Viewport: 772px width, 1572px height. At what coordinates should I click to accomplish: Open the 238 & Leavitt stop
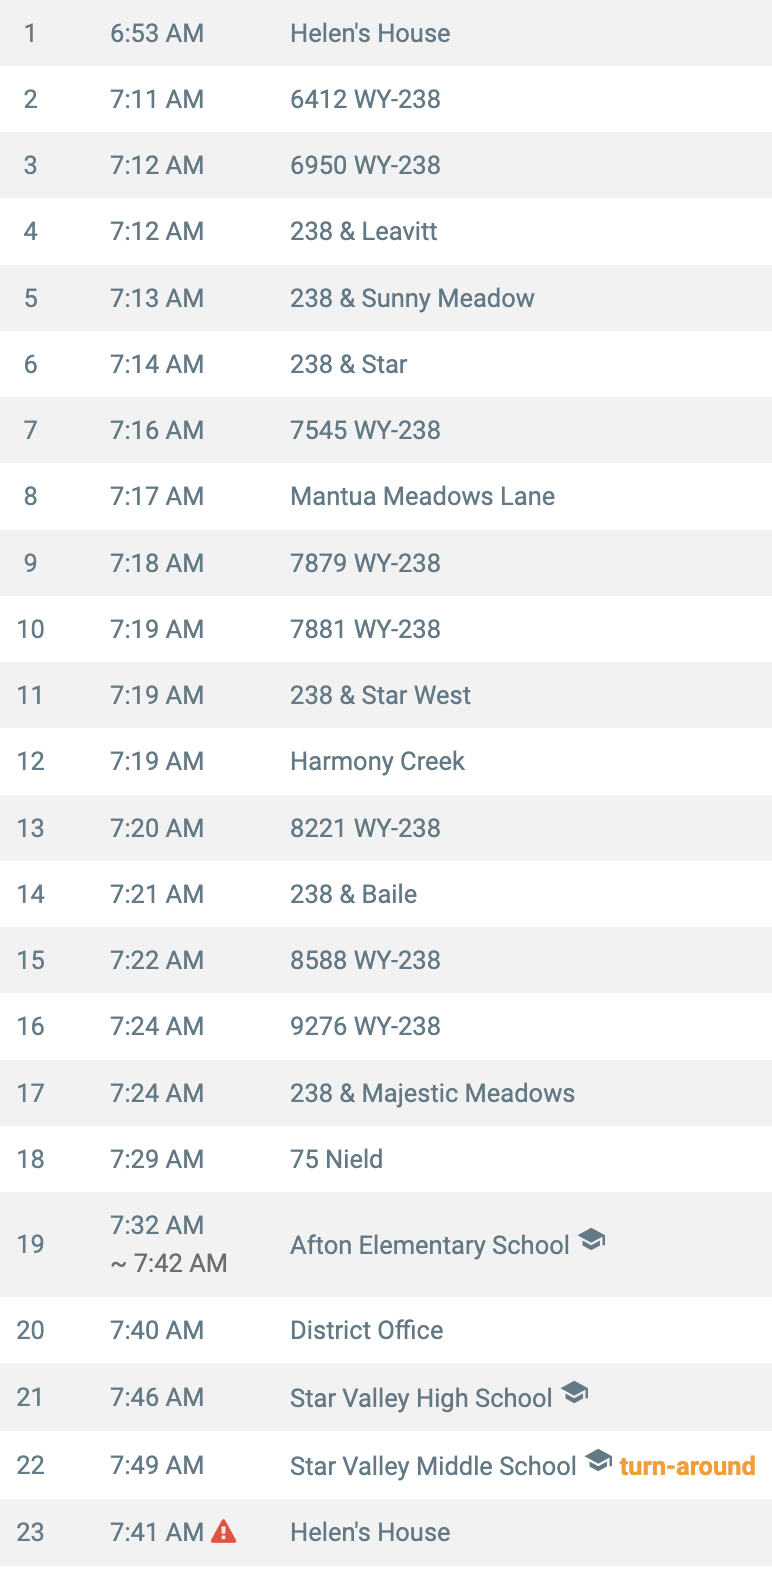[386, 231]
